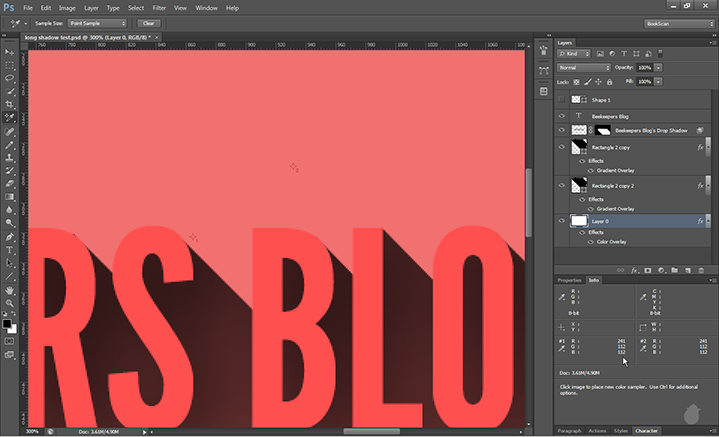This screenshot has width=719, height=437.
Task: Switch to the Properties tab
Action: coord(569,280)
